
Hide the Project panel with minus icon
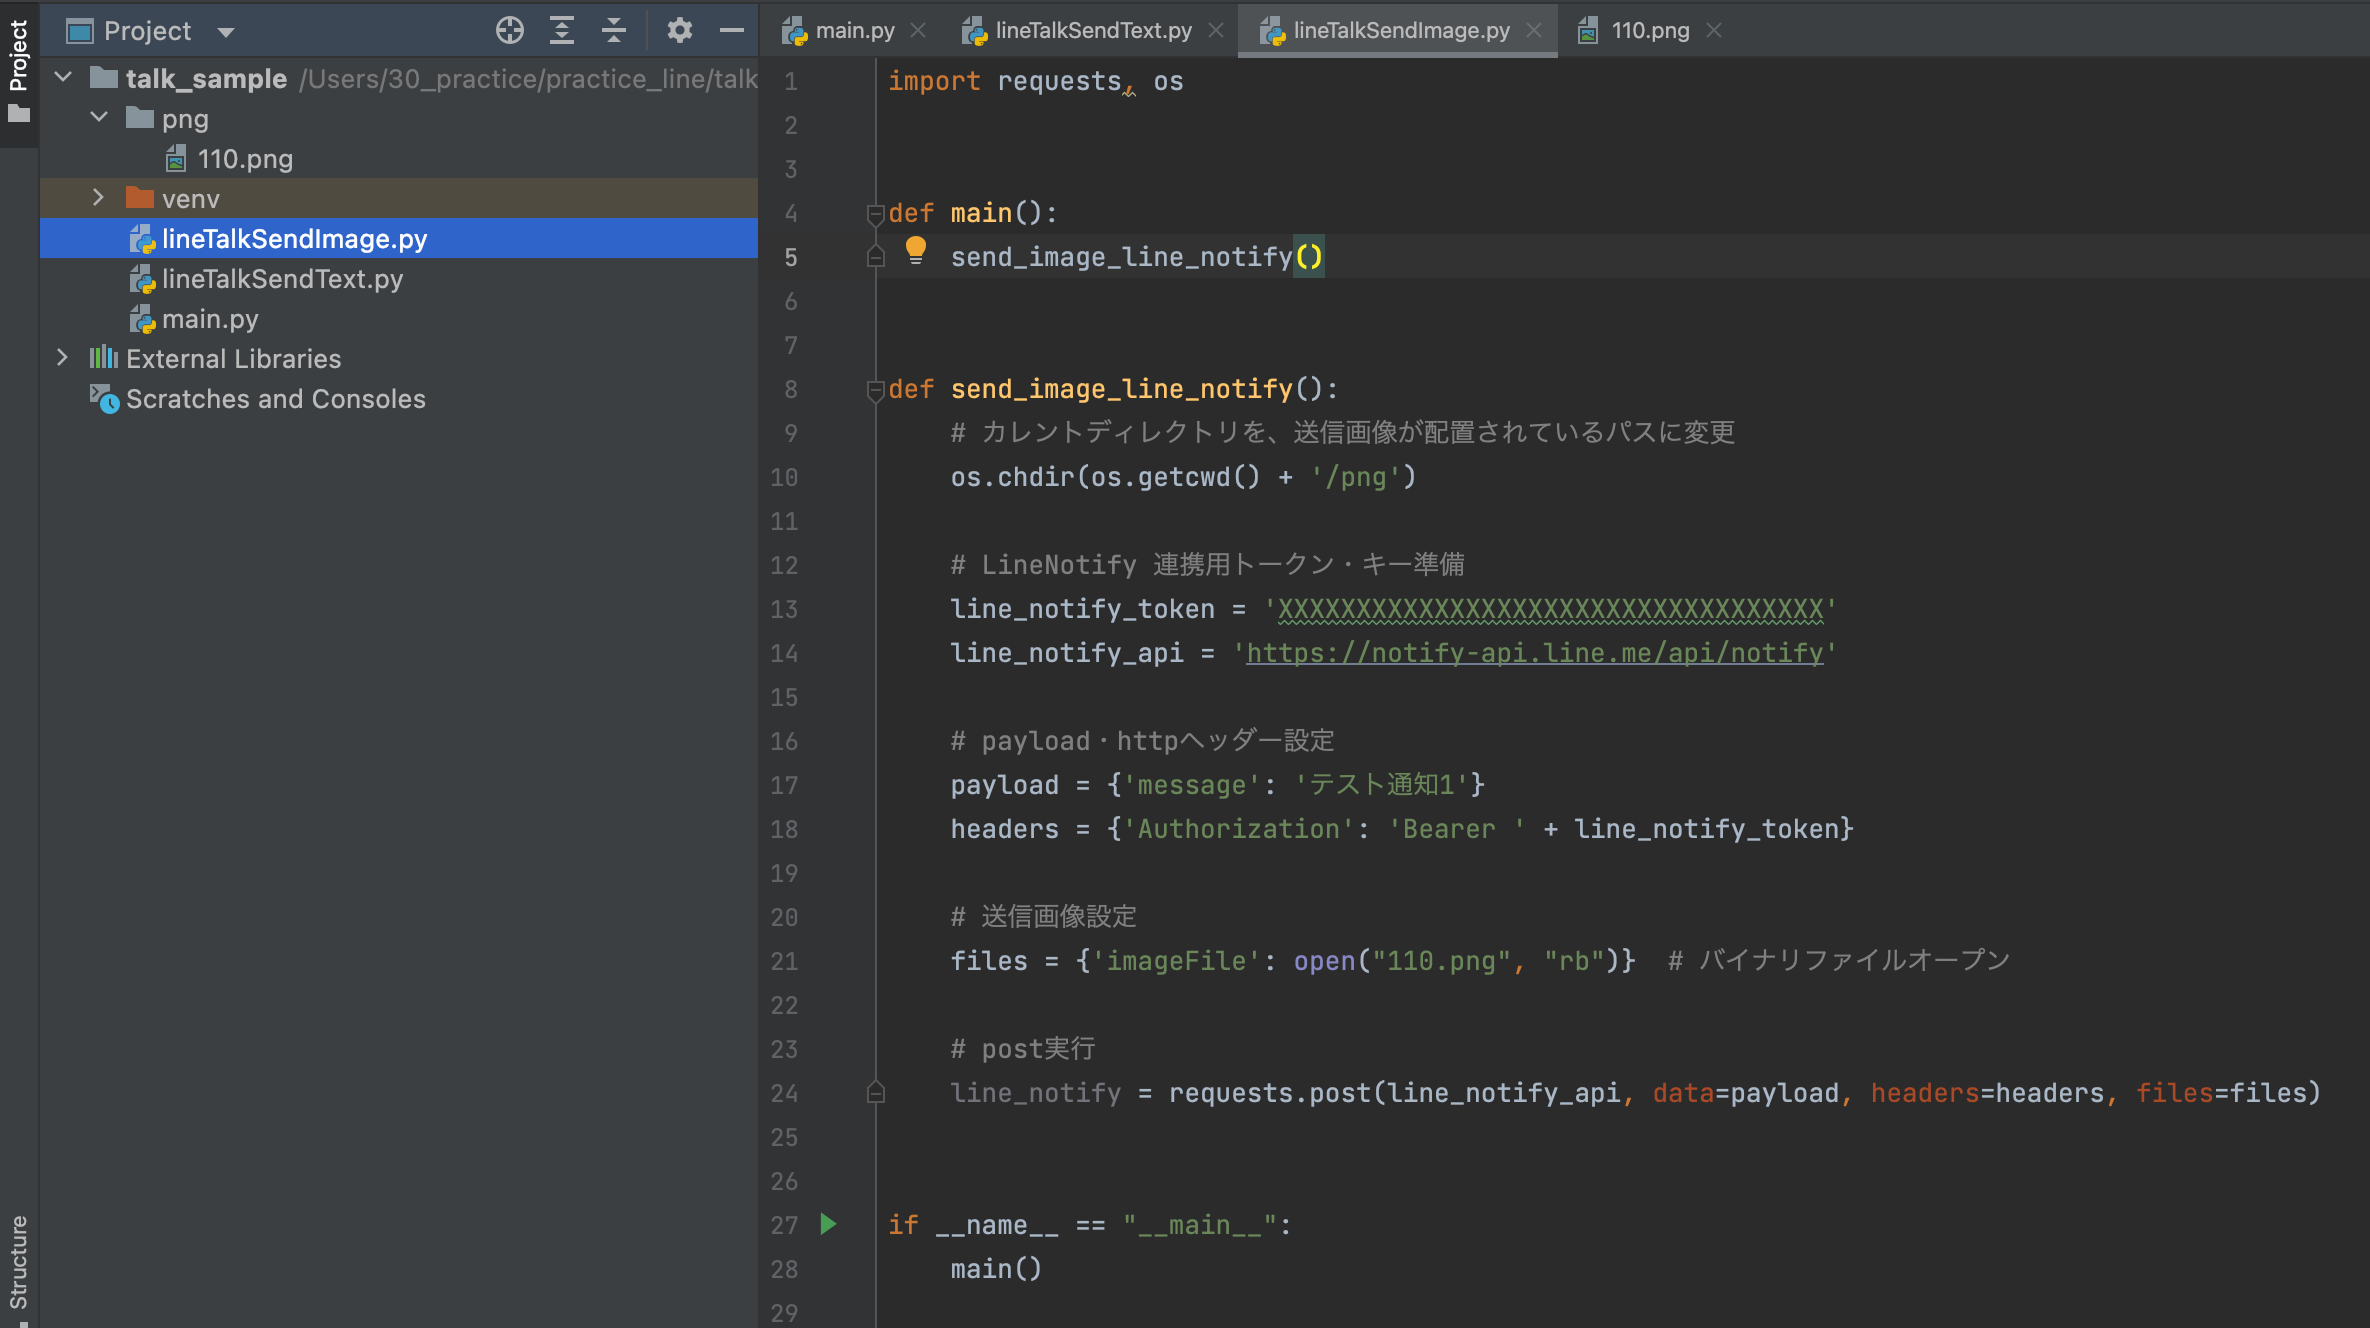coord(732,31)
